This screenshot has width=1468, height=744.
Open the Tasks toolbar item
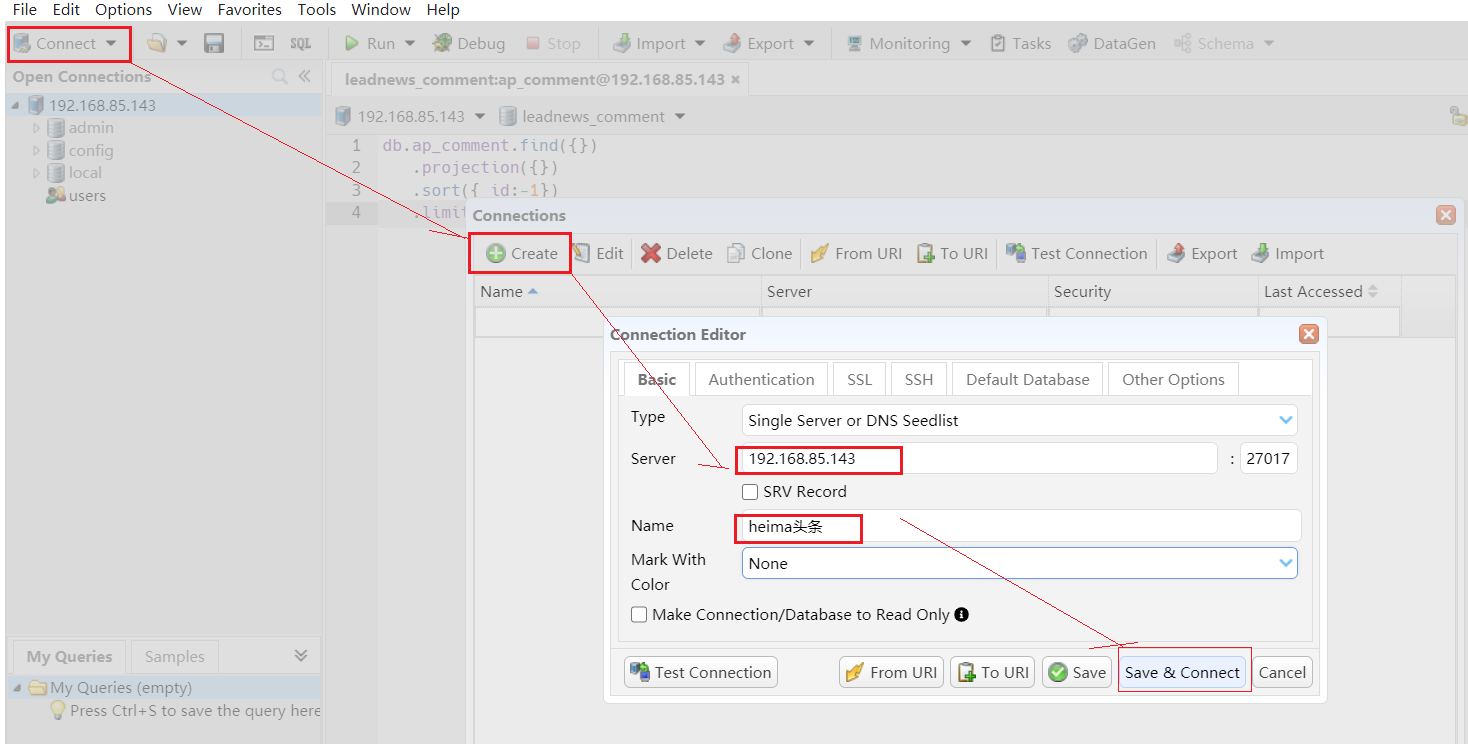[1020, 44]
